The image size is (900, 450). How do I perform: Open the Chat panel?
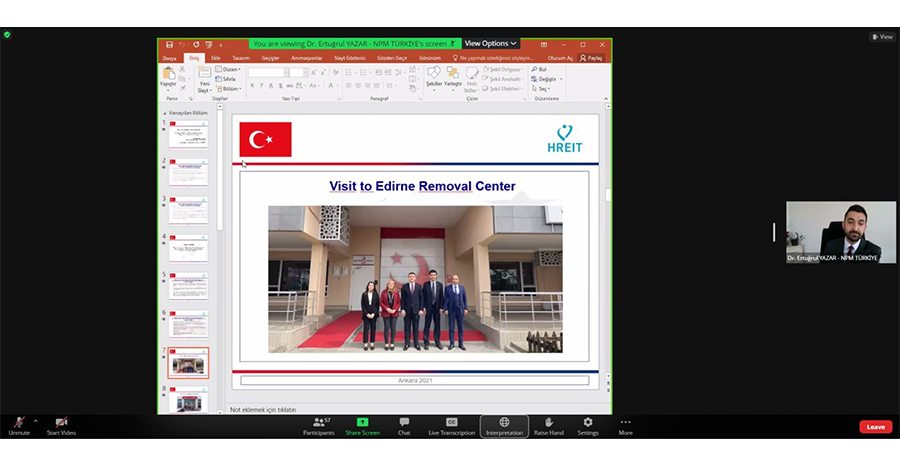(404, 426)
